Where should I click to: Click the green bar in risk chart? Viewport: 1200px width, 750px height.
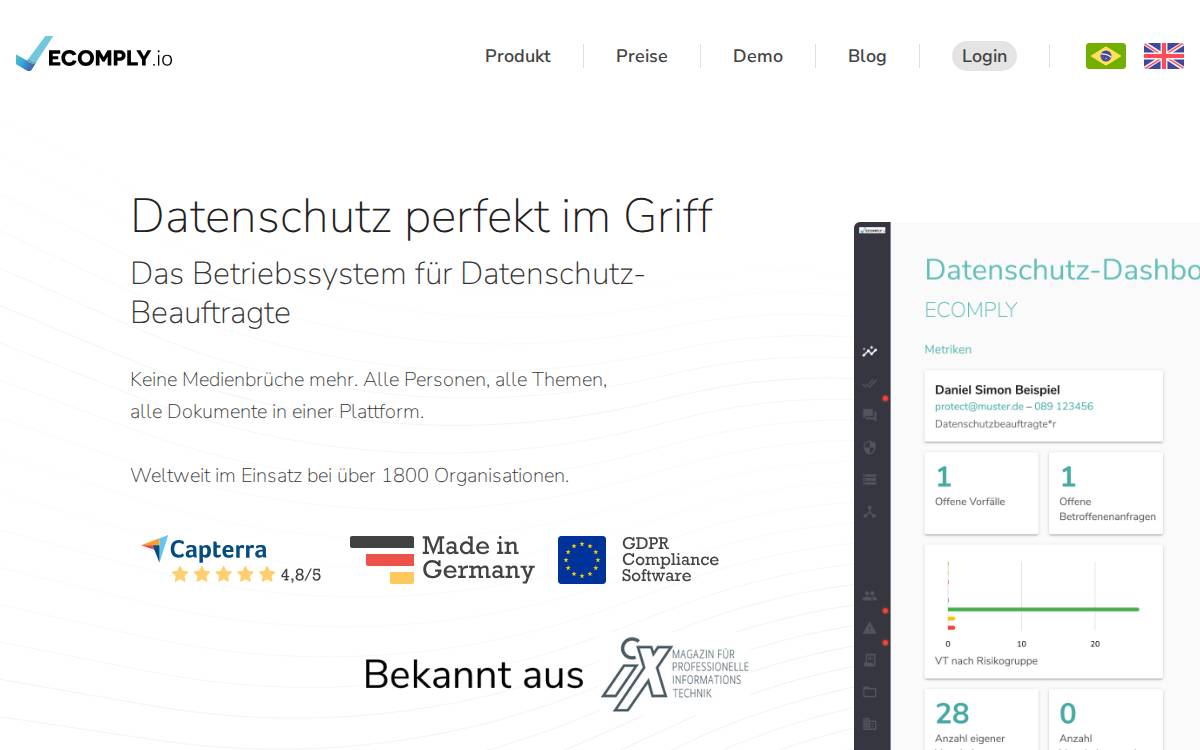[1043, 609]
